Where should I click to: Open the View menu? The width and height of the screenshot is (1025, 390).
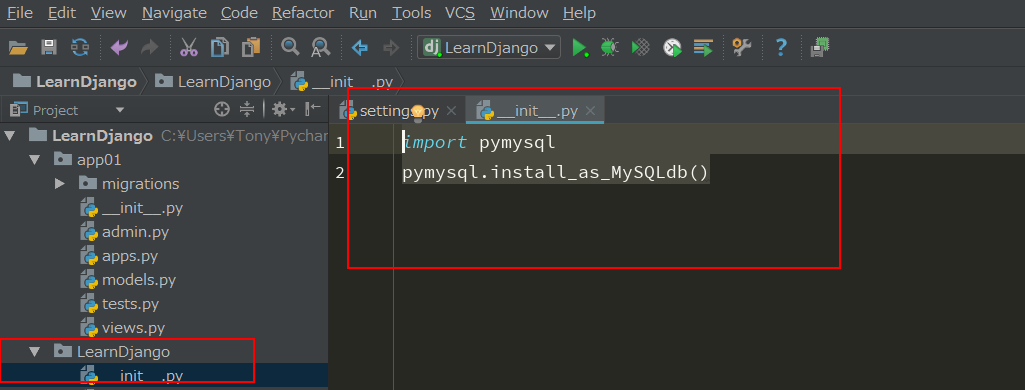pos(109,12)
